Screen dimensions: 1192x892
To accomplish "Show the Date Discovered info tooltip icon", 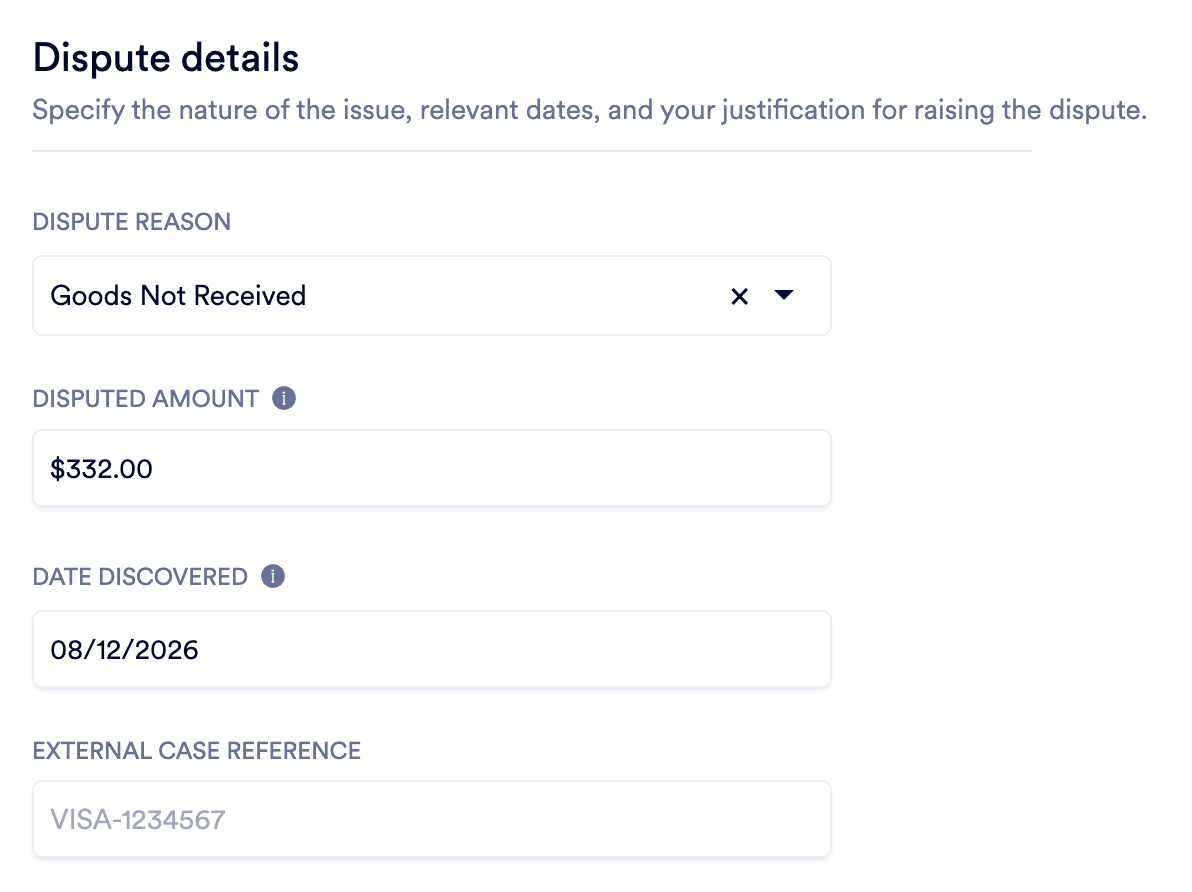I will (273, 577).
